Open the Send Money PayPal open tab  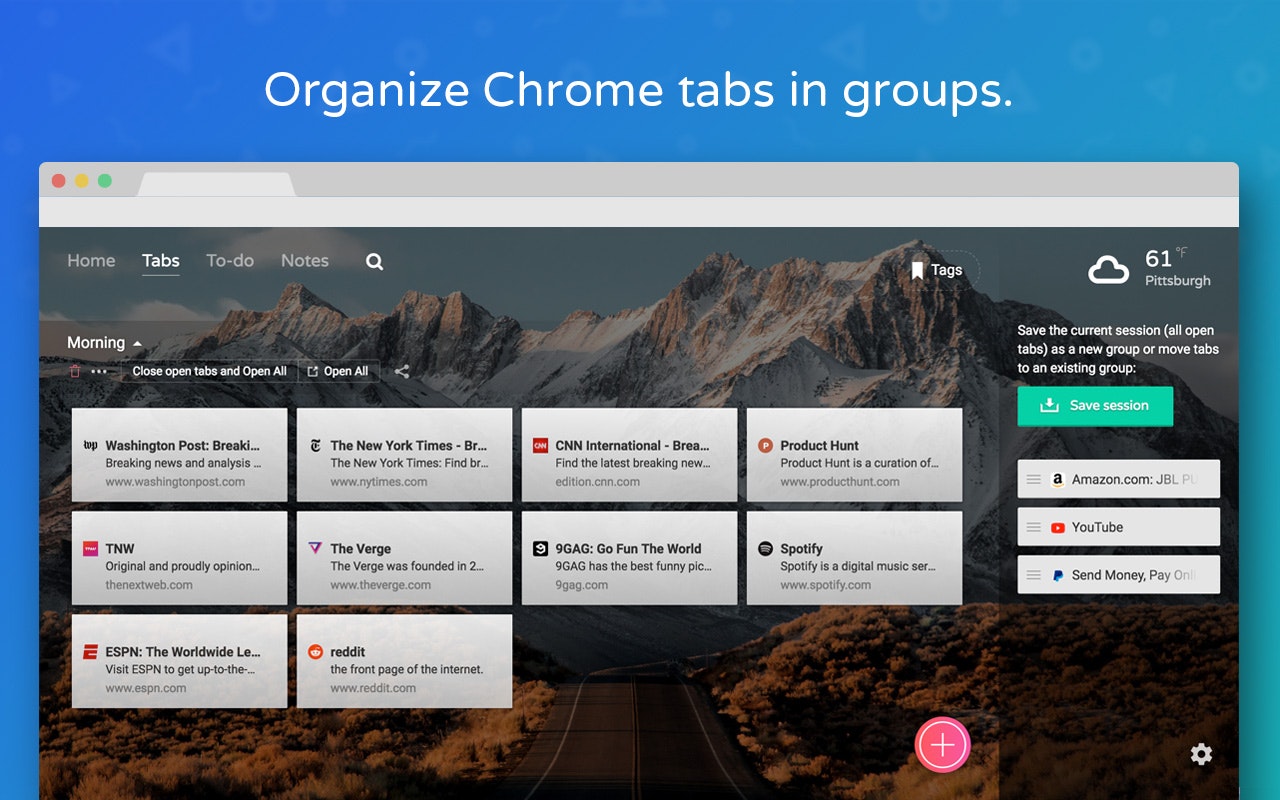(x=1119, y=575)
